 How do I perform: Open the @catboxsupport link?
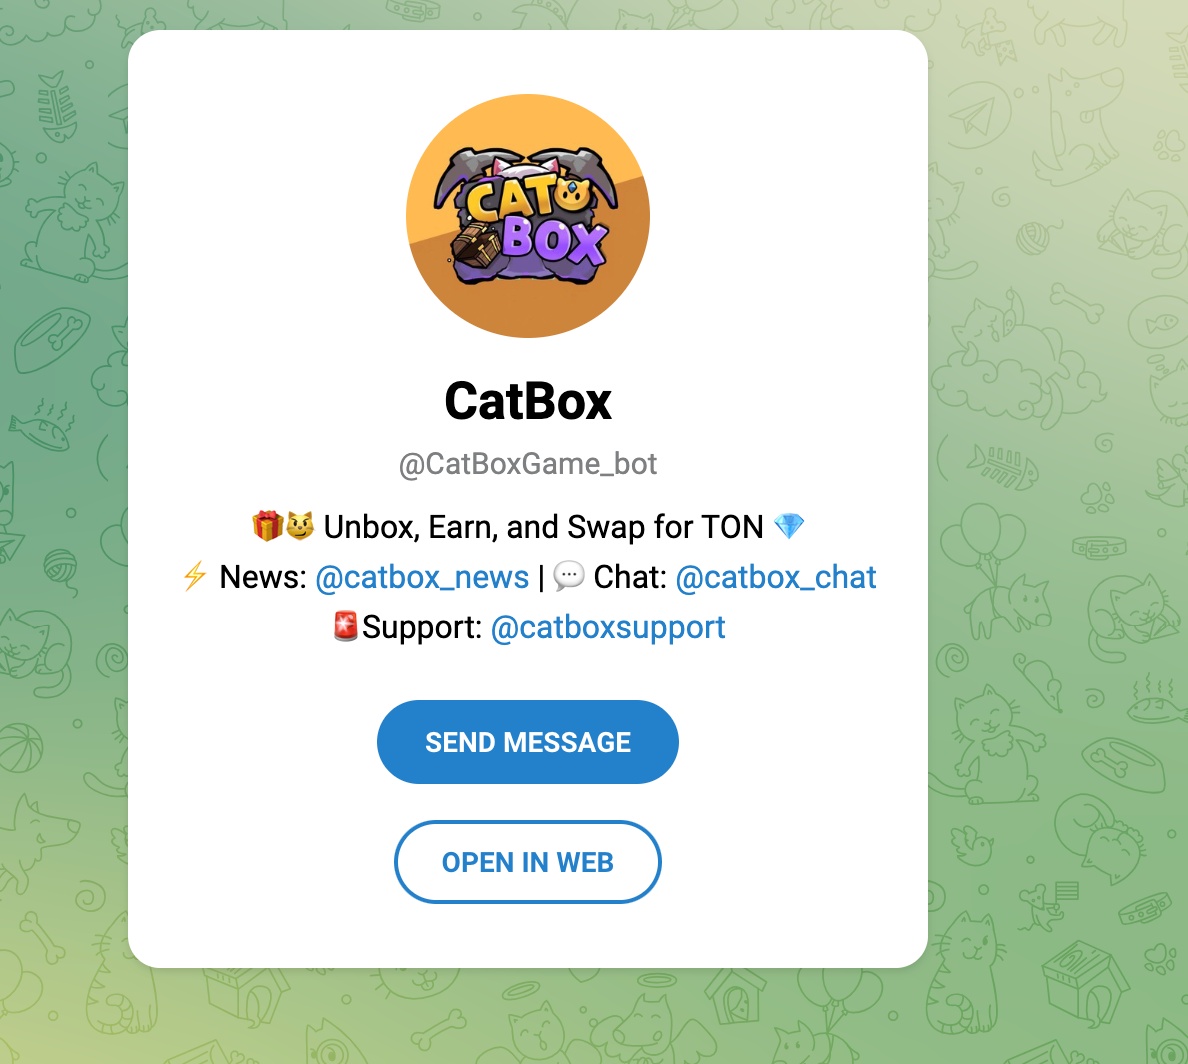pos(608,627)
